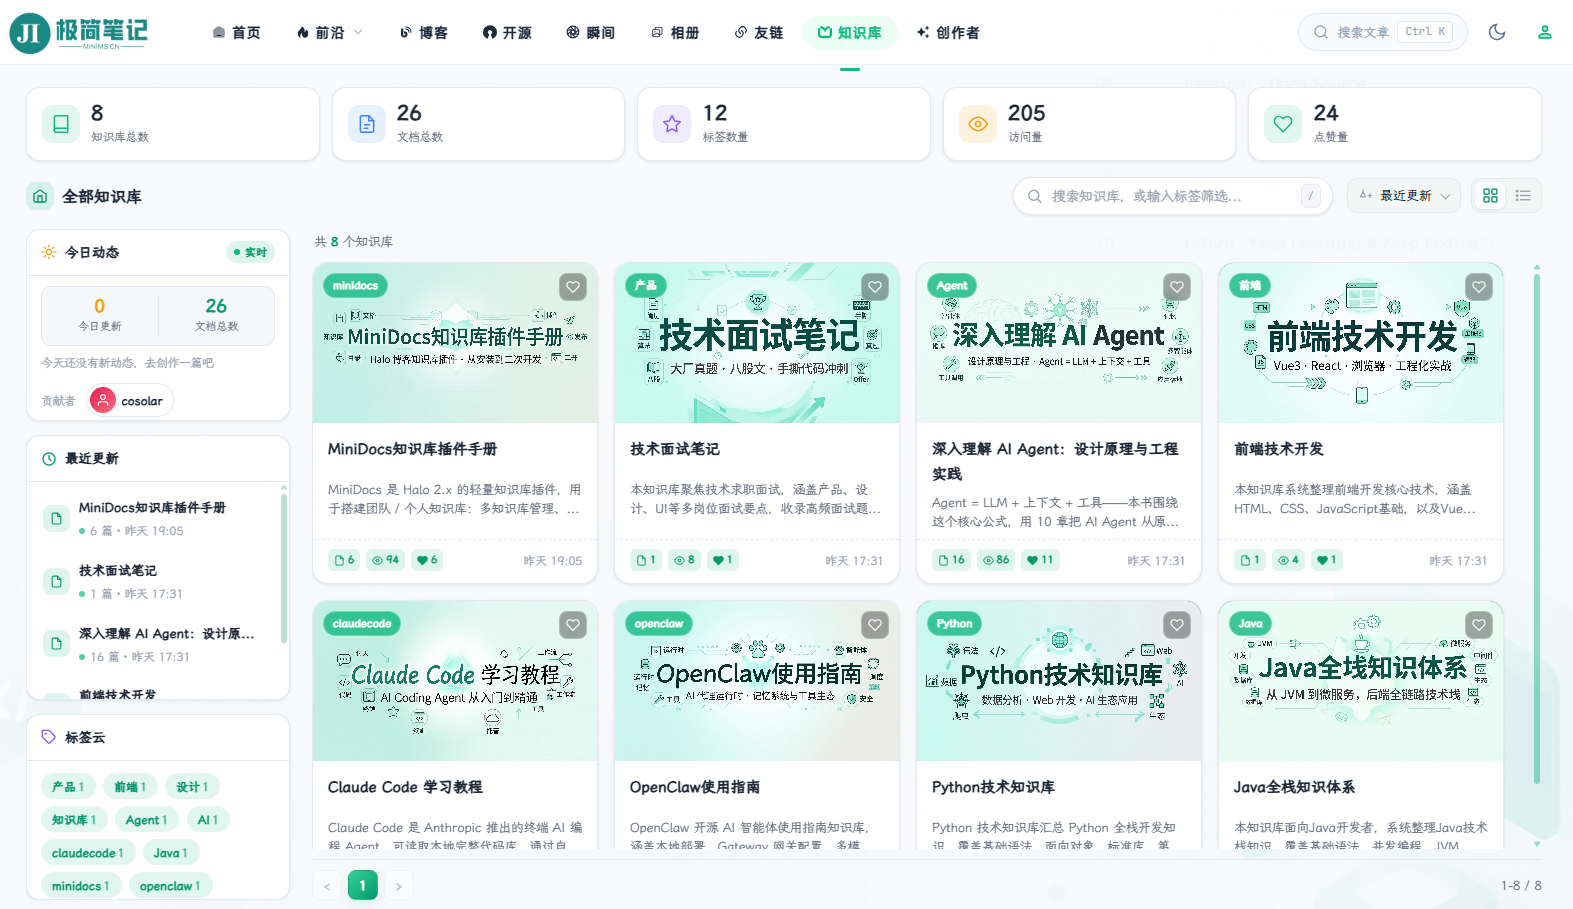This screenshot has width=1573, height=909.
Task: Filter by 知识库 tag in tag cloud
Action: click(74, 820)
